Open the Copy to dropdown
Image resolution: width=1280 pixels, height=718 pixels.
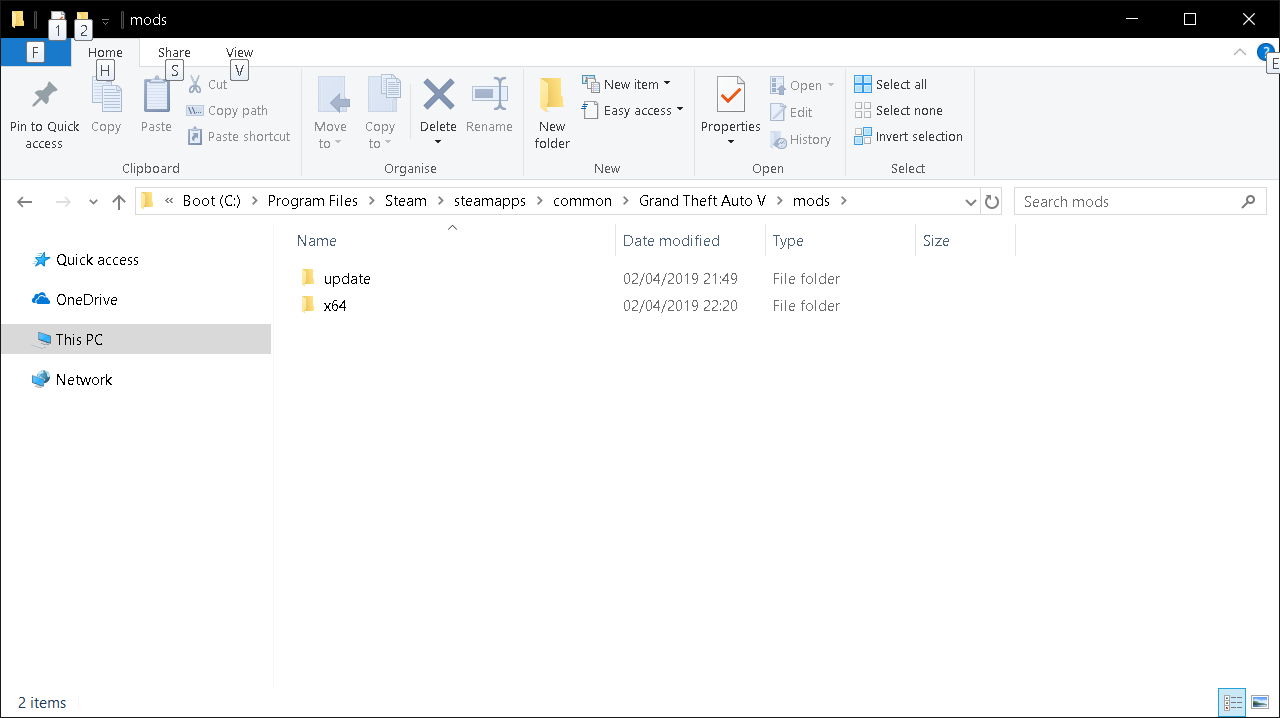pyautogui.click(x=380, y=136)
